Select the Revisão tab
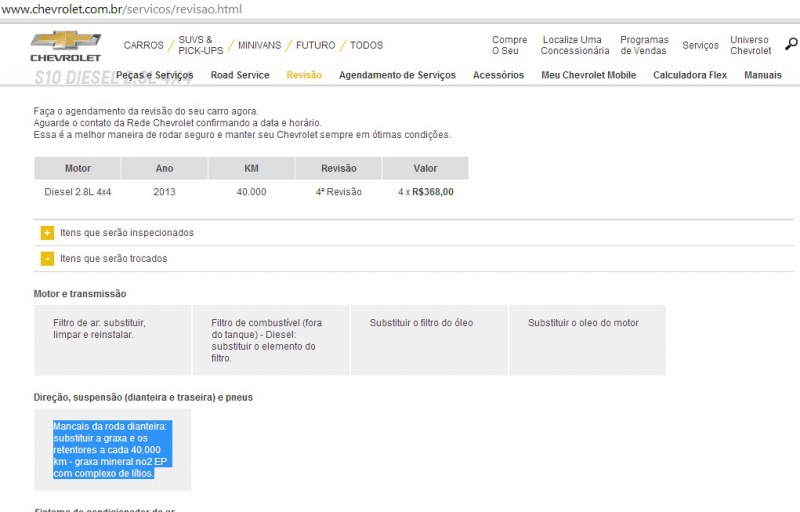The image size is (800, 512). [x=304, y=75]
